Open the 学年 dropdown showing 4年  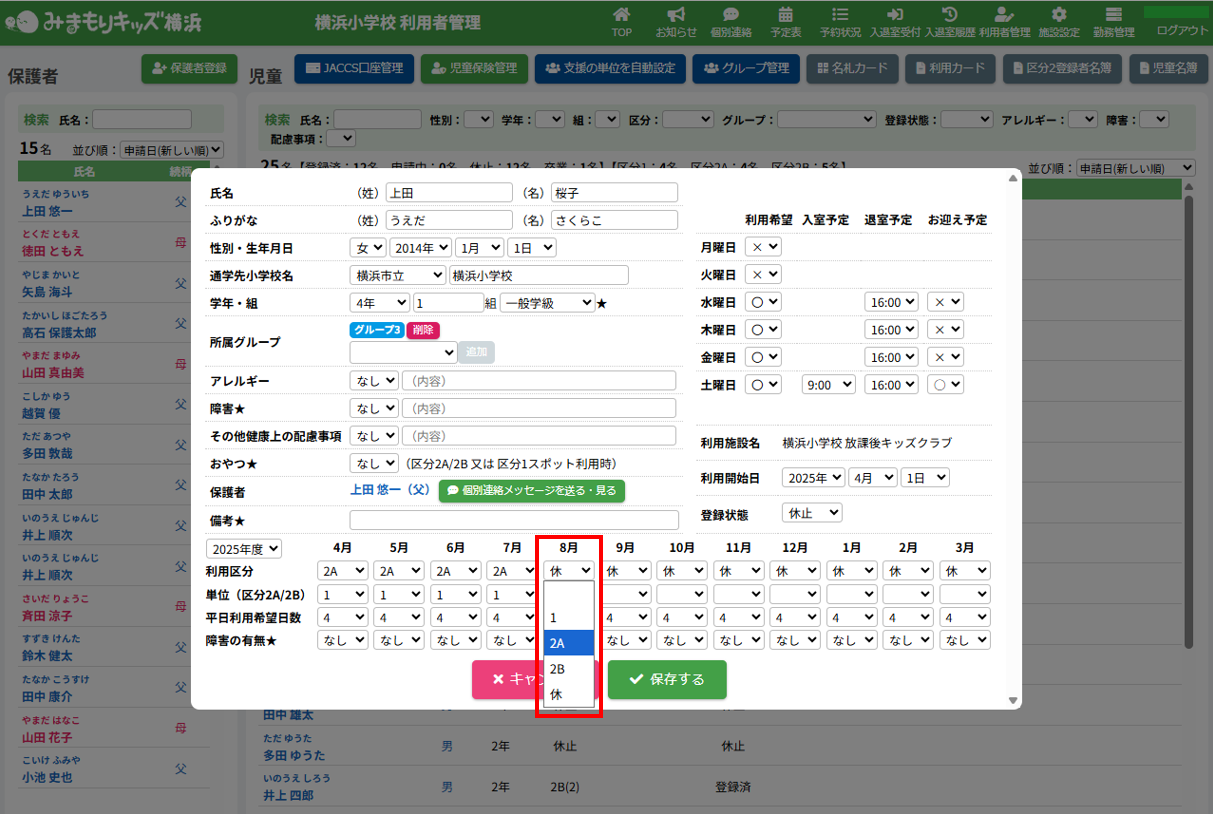coord(379,303)
